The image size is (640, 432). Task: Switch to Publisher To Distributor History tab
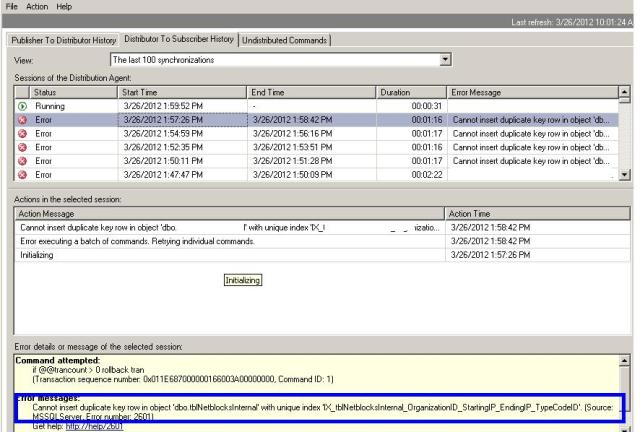coord(64,40)
